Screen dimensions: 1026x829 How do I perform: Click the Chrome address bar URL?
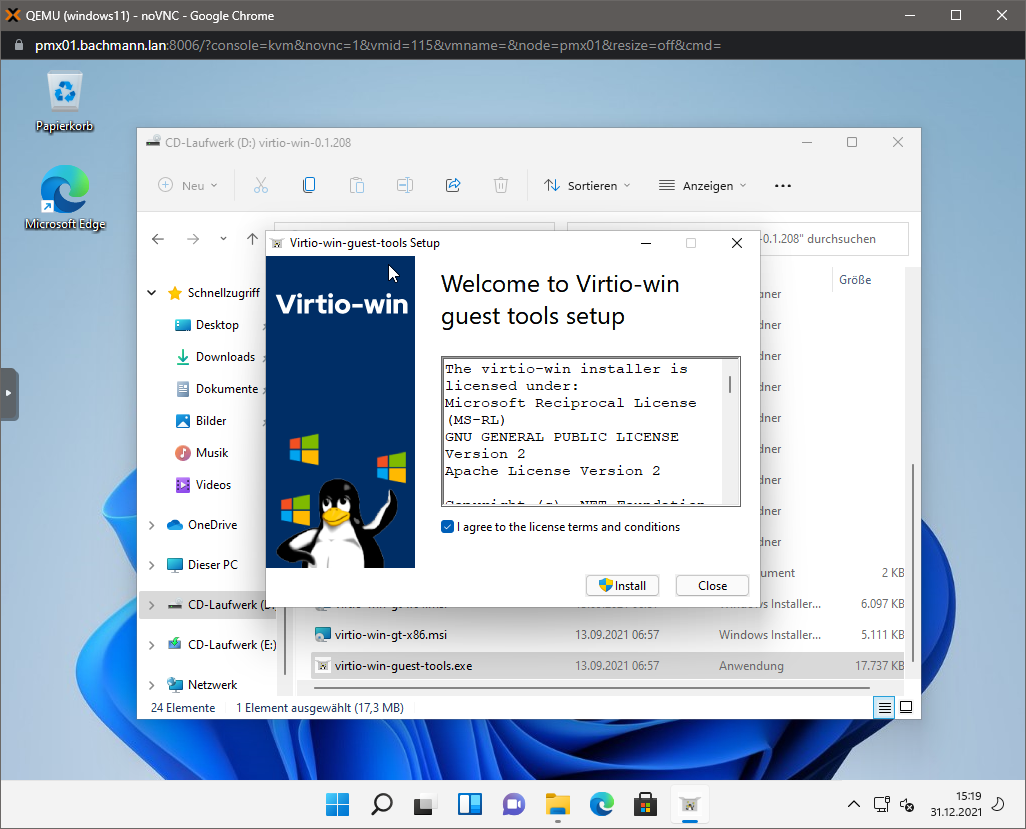378,45
